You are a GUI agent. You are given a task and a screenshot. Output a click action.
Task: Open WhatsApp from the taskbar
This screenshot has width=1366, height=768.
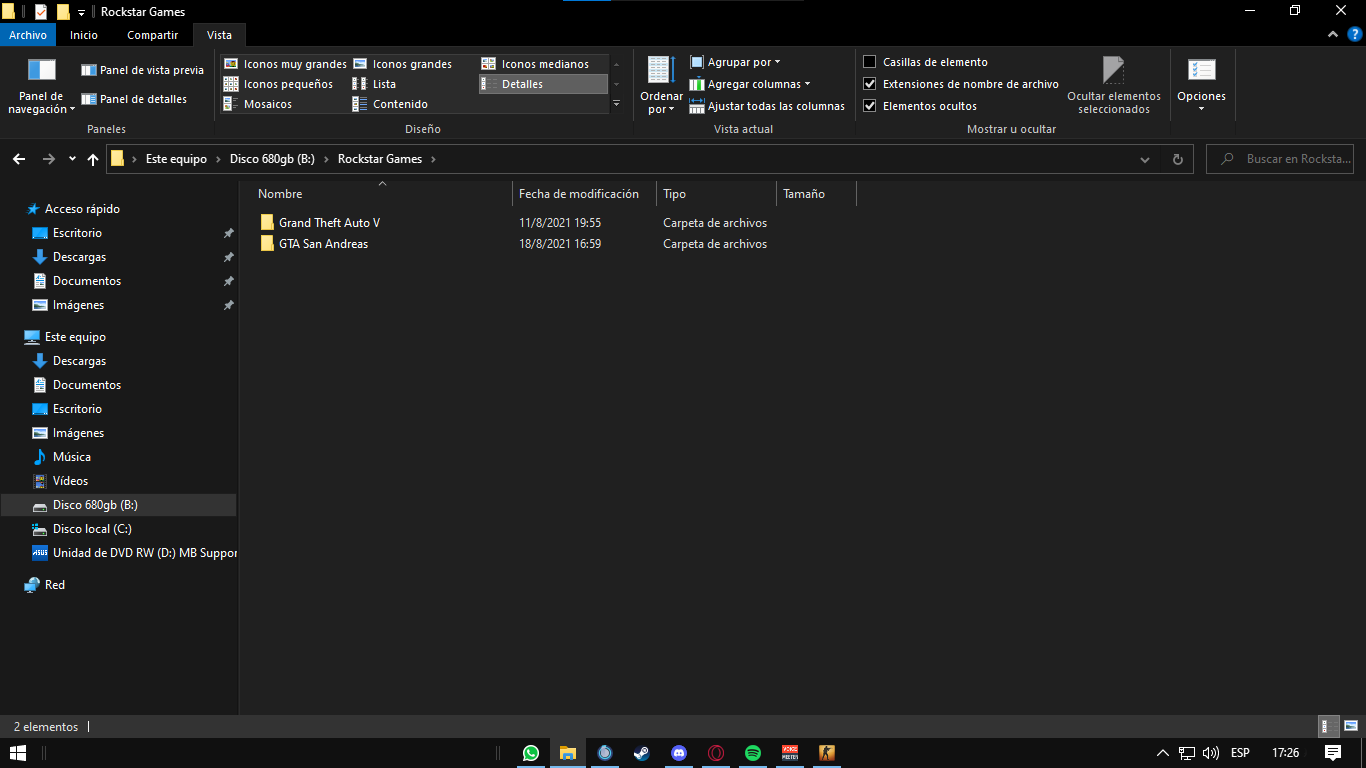click(530, 753)
